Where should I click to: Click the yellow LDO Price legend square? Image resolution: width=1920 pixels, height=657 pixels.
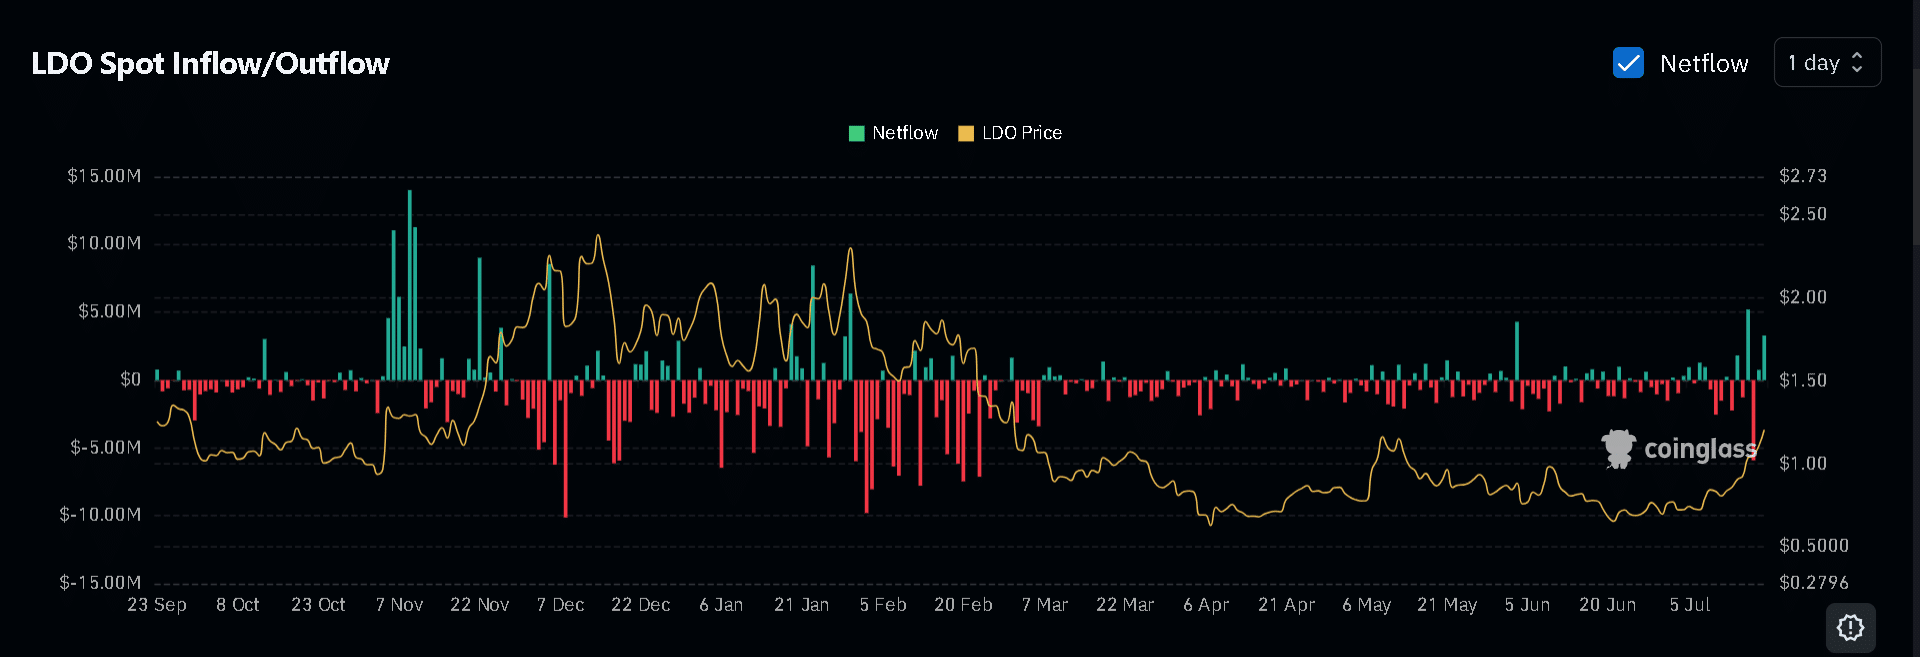tap(966, 133)
